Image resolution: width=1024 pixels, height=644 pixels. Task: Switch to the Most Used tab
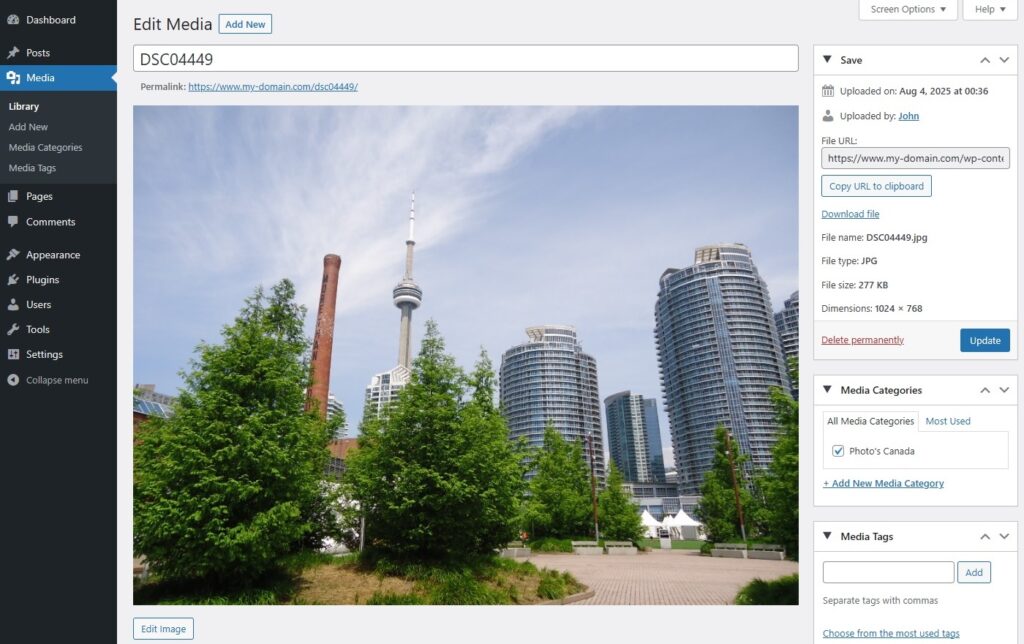tap(947, 420)
